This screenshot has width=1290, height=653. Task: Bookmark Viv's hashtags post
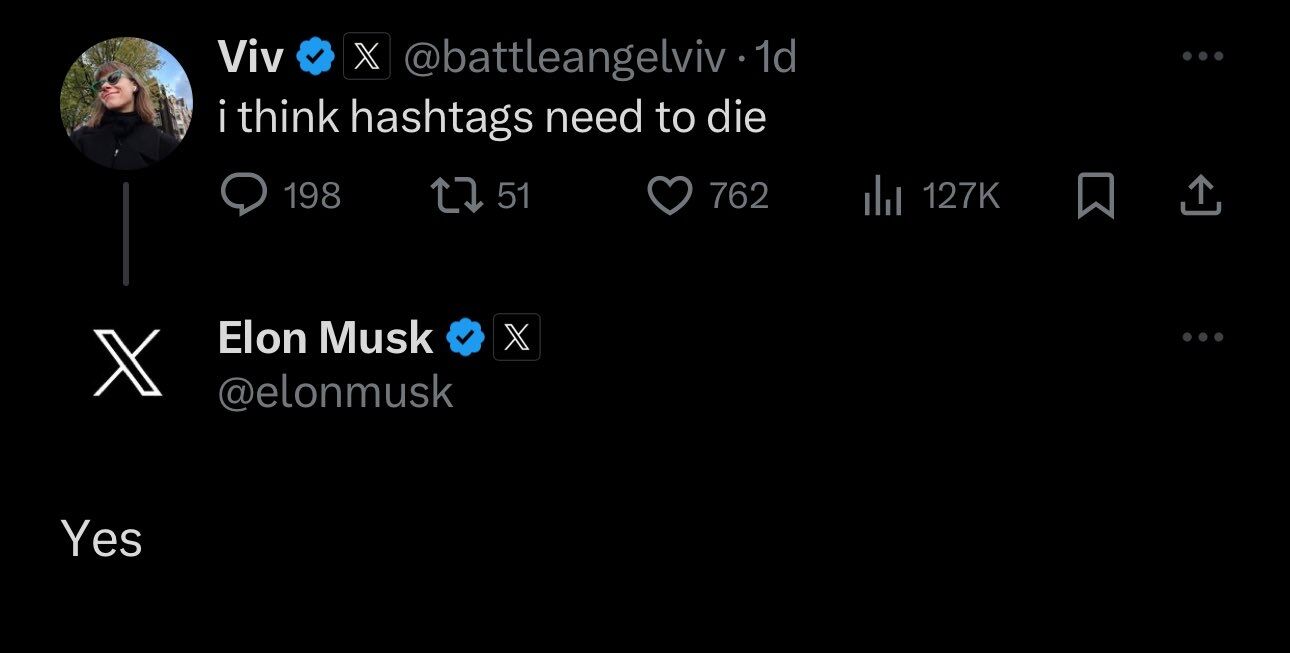1097,196
